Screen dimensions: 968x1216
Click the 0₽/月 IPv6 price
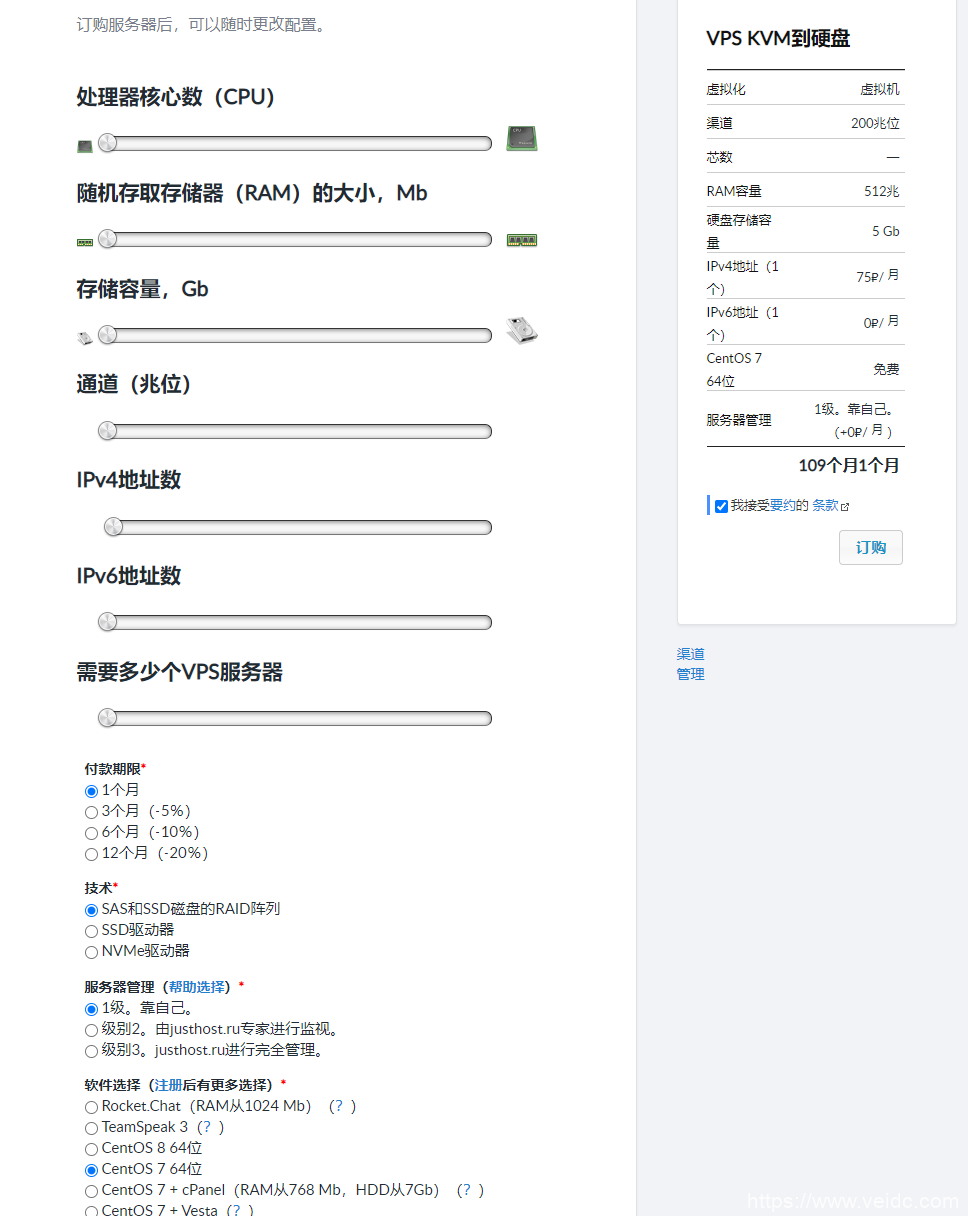(882, 322)
